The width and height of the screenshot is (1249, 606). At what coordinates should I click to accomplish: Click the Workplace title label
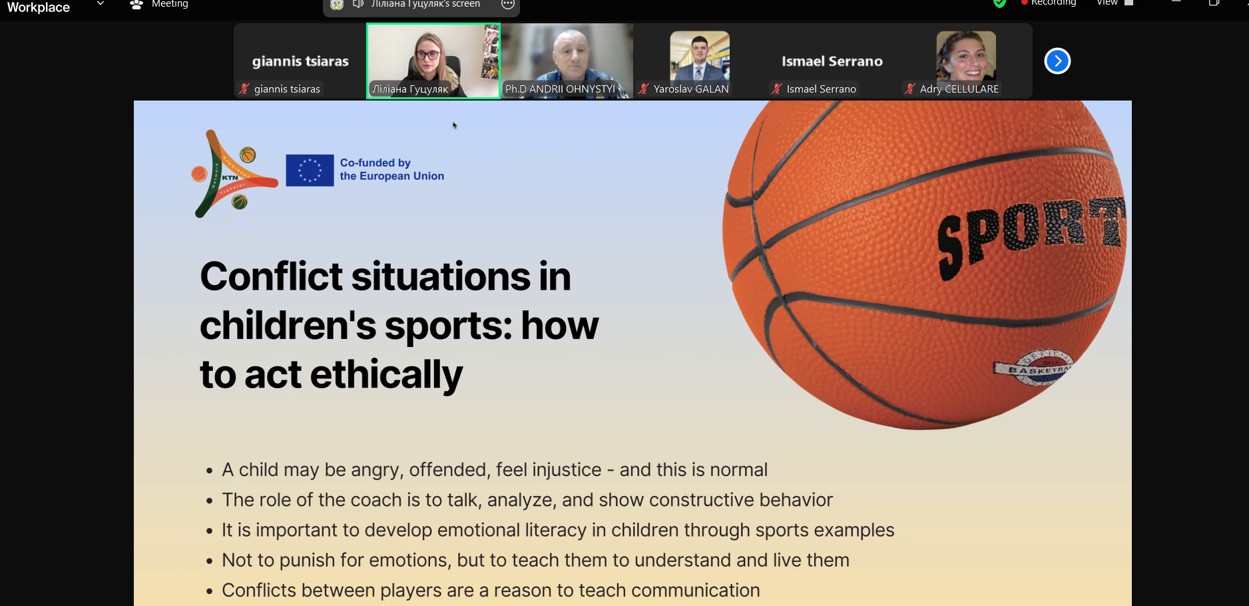click(x=39, y=7)
